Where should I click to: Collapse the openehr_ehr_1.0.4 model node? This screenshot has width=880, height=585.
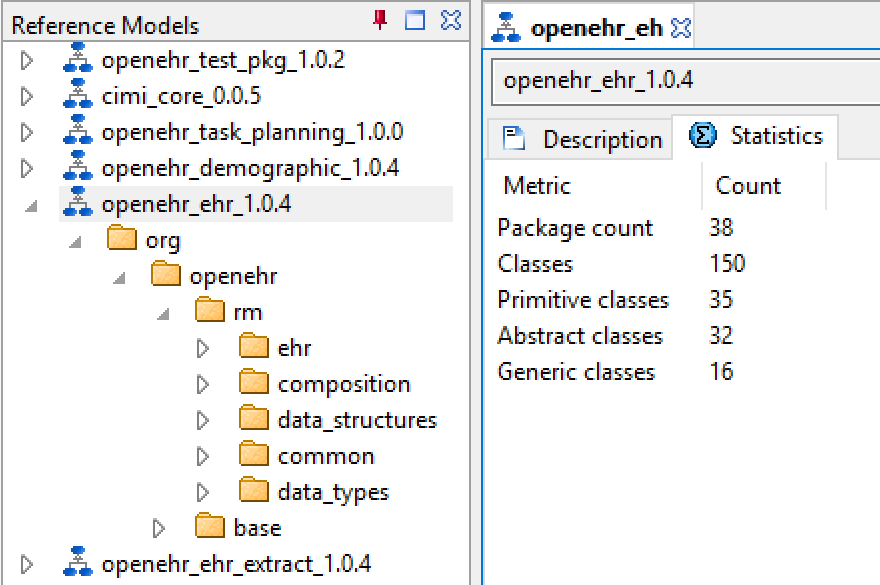coord(31,207)
